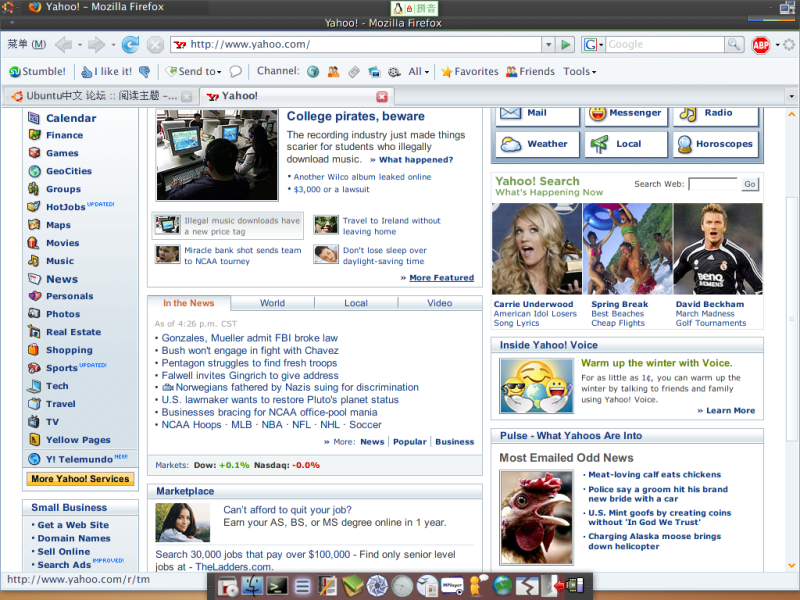This screenshot has height=600, width=800.
Task: Open the Yellow Pages sidebar link
Action: click(x=78, y=440)
